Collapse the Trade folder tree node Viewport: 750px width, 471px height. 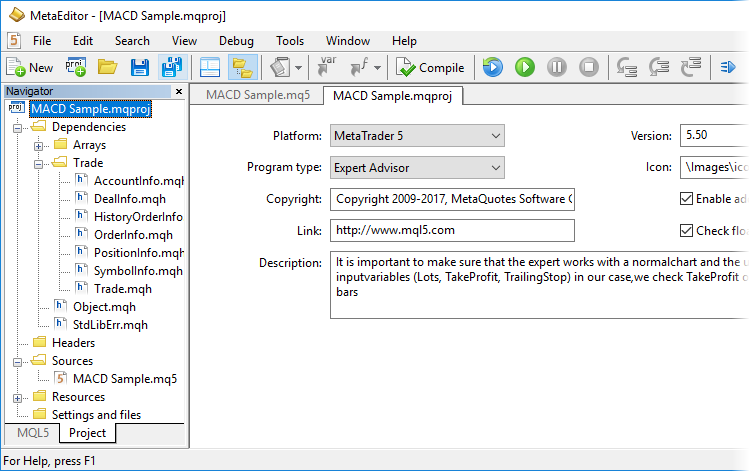[38, 163]
